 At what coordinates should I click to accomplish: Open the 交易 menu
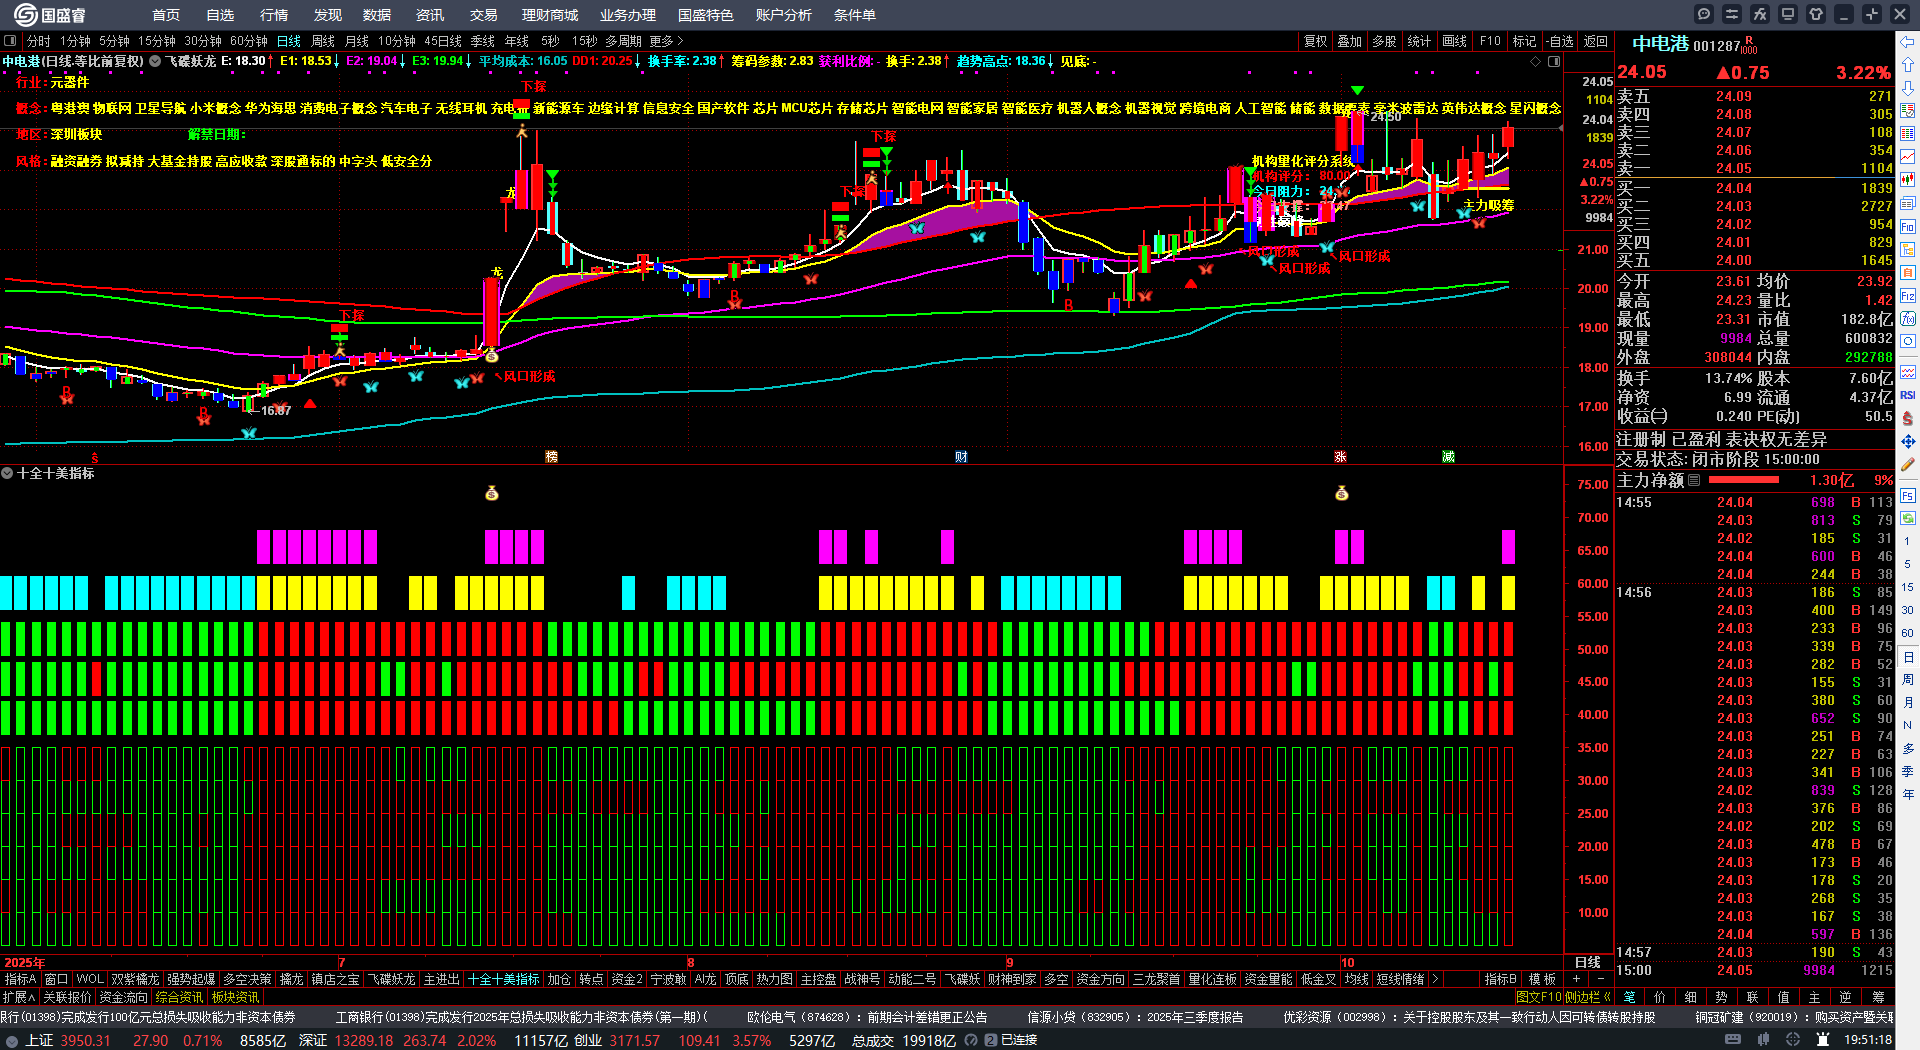pyautogui.click(x=484, y=15)
